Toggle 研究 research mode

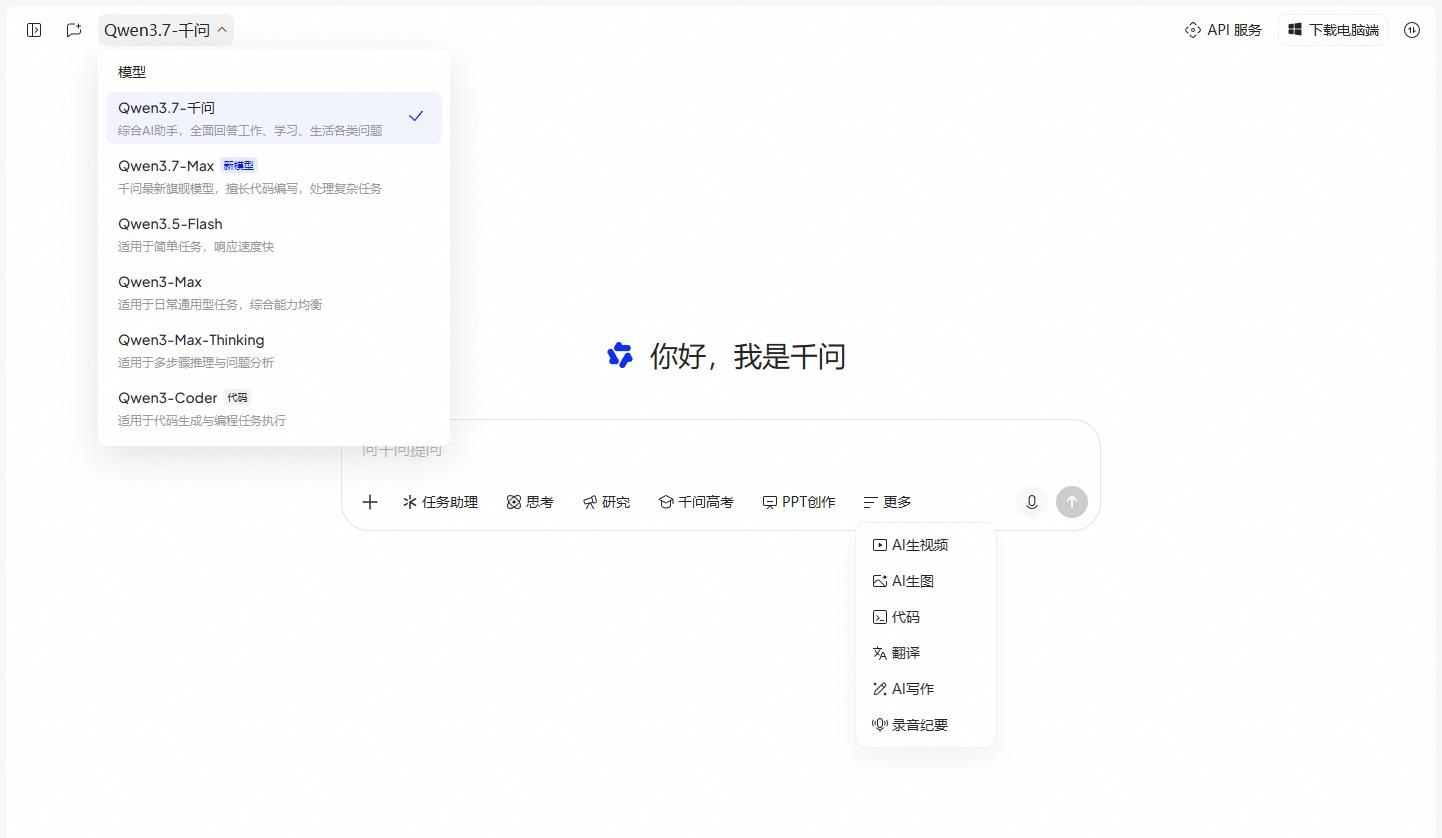pyautogui.click(x=606, y=502)
